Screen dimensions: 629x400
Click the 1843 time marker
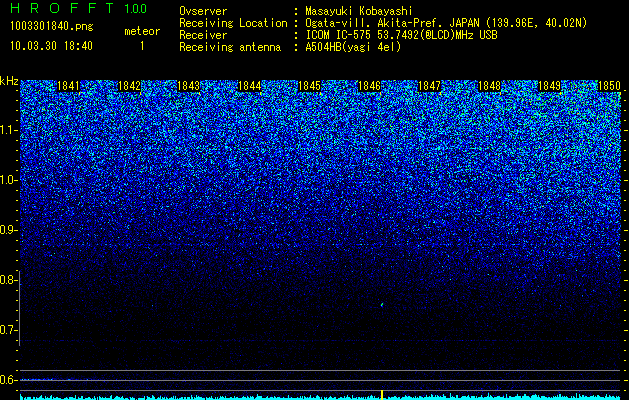click(189, 86)
